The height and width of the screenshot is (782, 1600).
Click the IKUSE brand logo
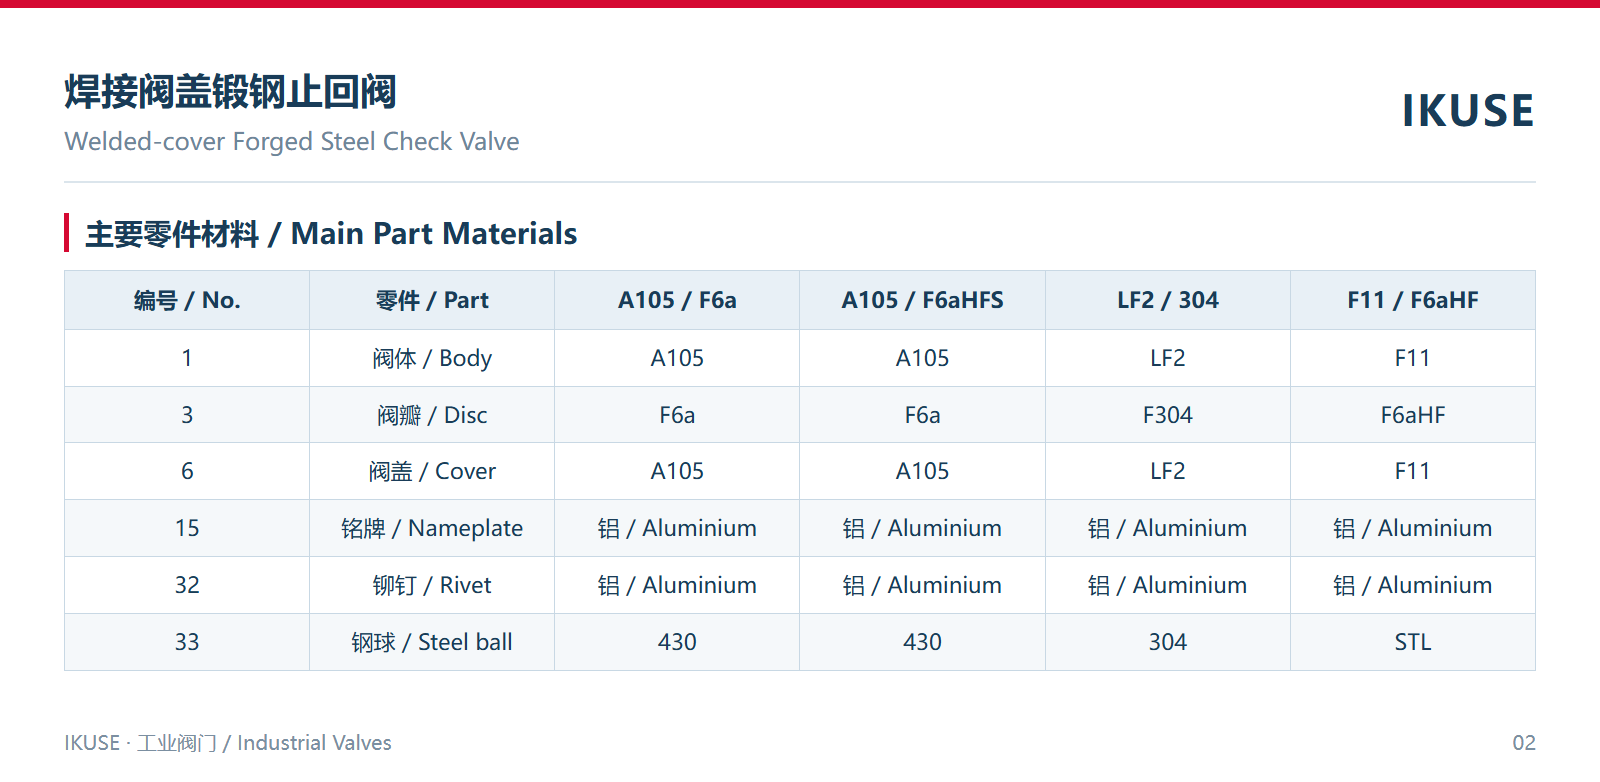tap(1467, 111)
